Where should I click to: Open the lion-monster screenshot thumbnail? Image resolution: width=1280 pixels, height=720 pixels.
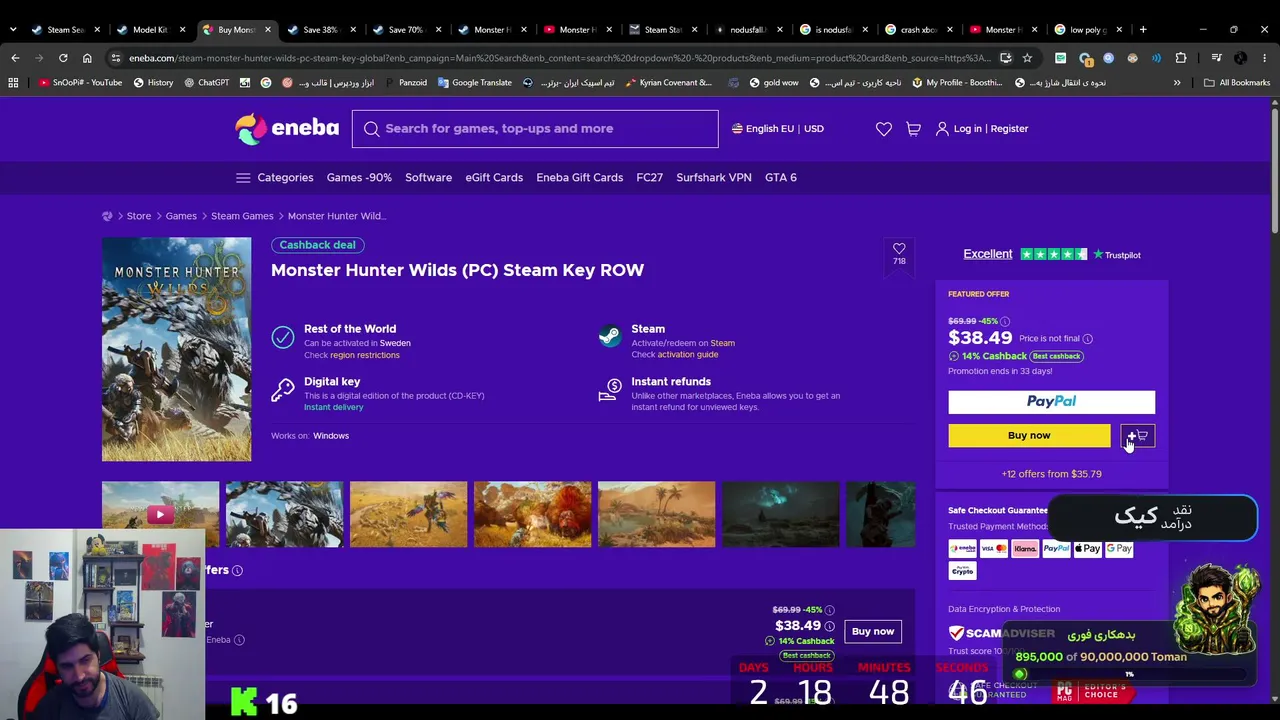tap(532, 515)
